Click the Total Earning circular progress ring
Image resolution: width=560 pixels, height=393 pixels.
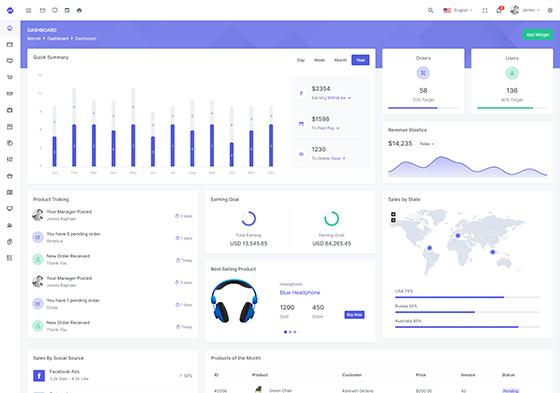tap(249, 219)
